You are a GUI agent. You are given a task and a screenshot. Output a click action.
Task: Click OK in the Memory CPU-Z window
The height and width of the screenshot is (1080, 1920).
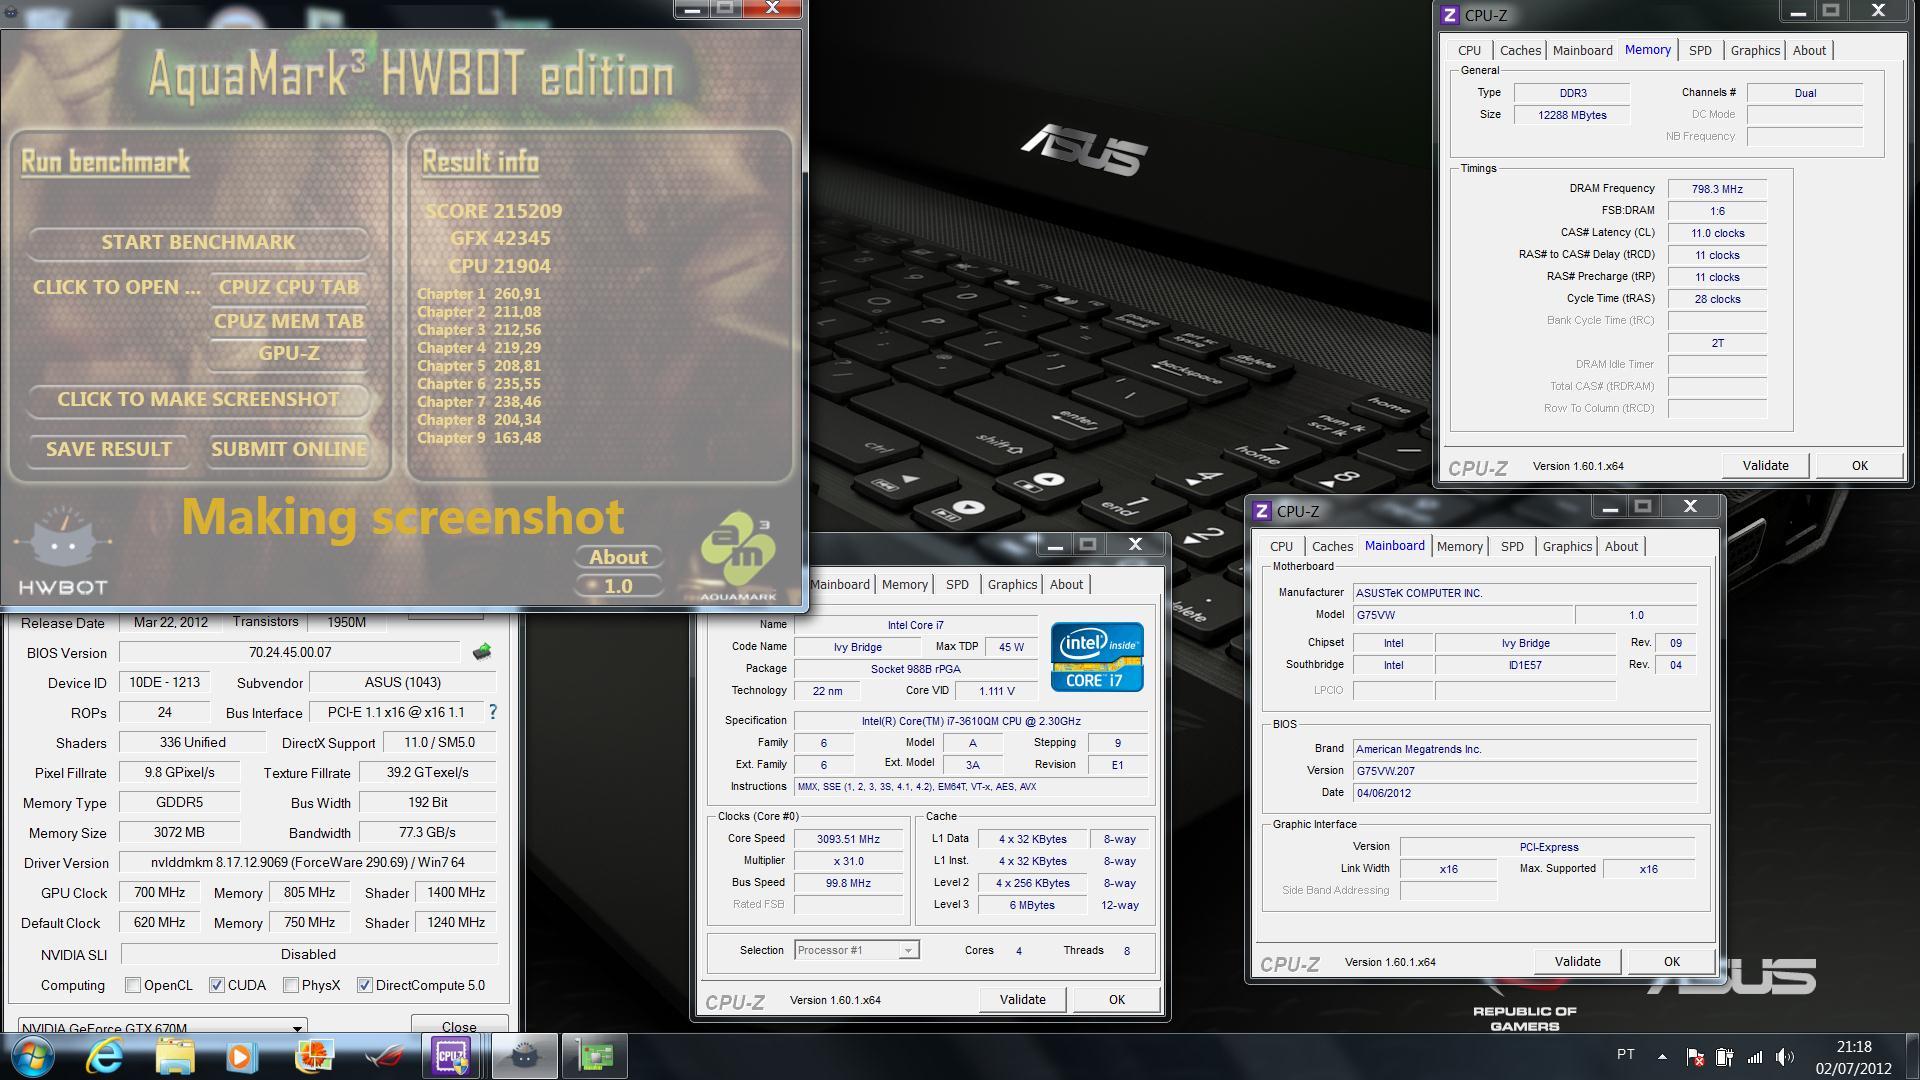1859,465
